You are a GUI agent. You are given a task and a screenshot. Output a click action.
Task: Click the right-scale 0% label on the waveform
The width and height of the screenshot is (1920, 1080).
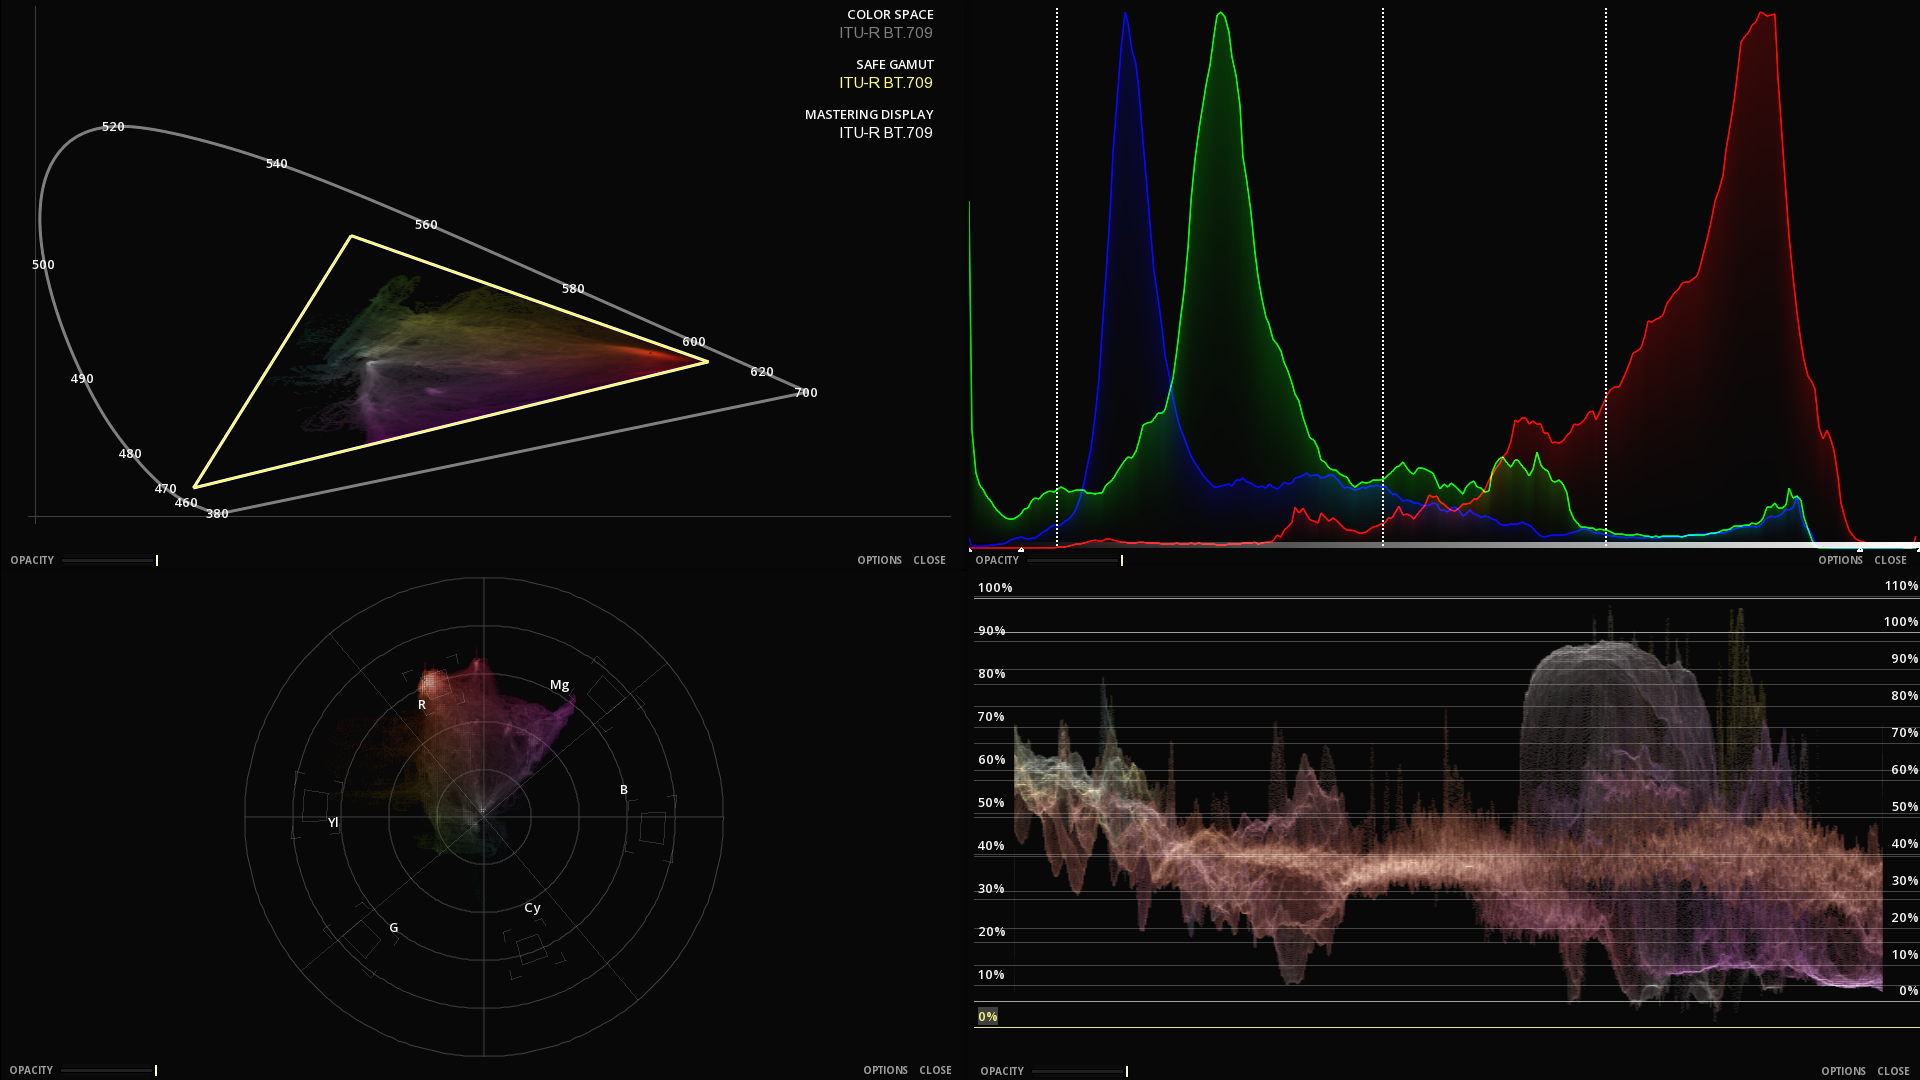1909,991
